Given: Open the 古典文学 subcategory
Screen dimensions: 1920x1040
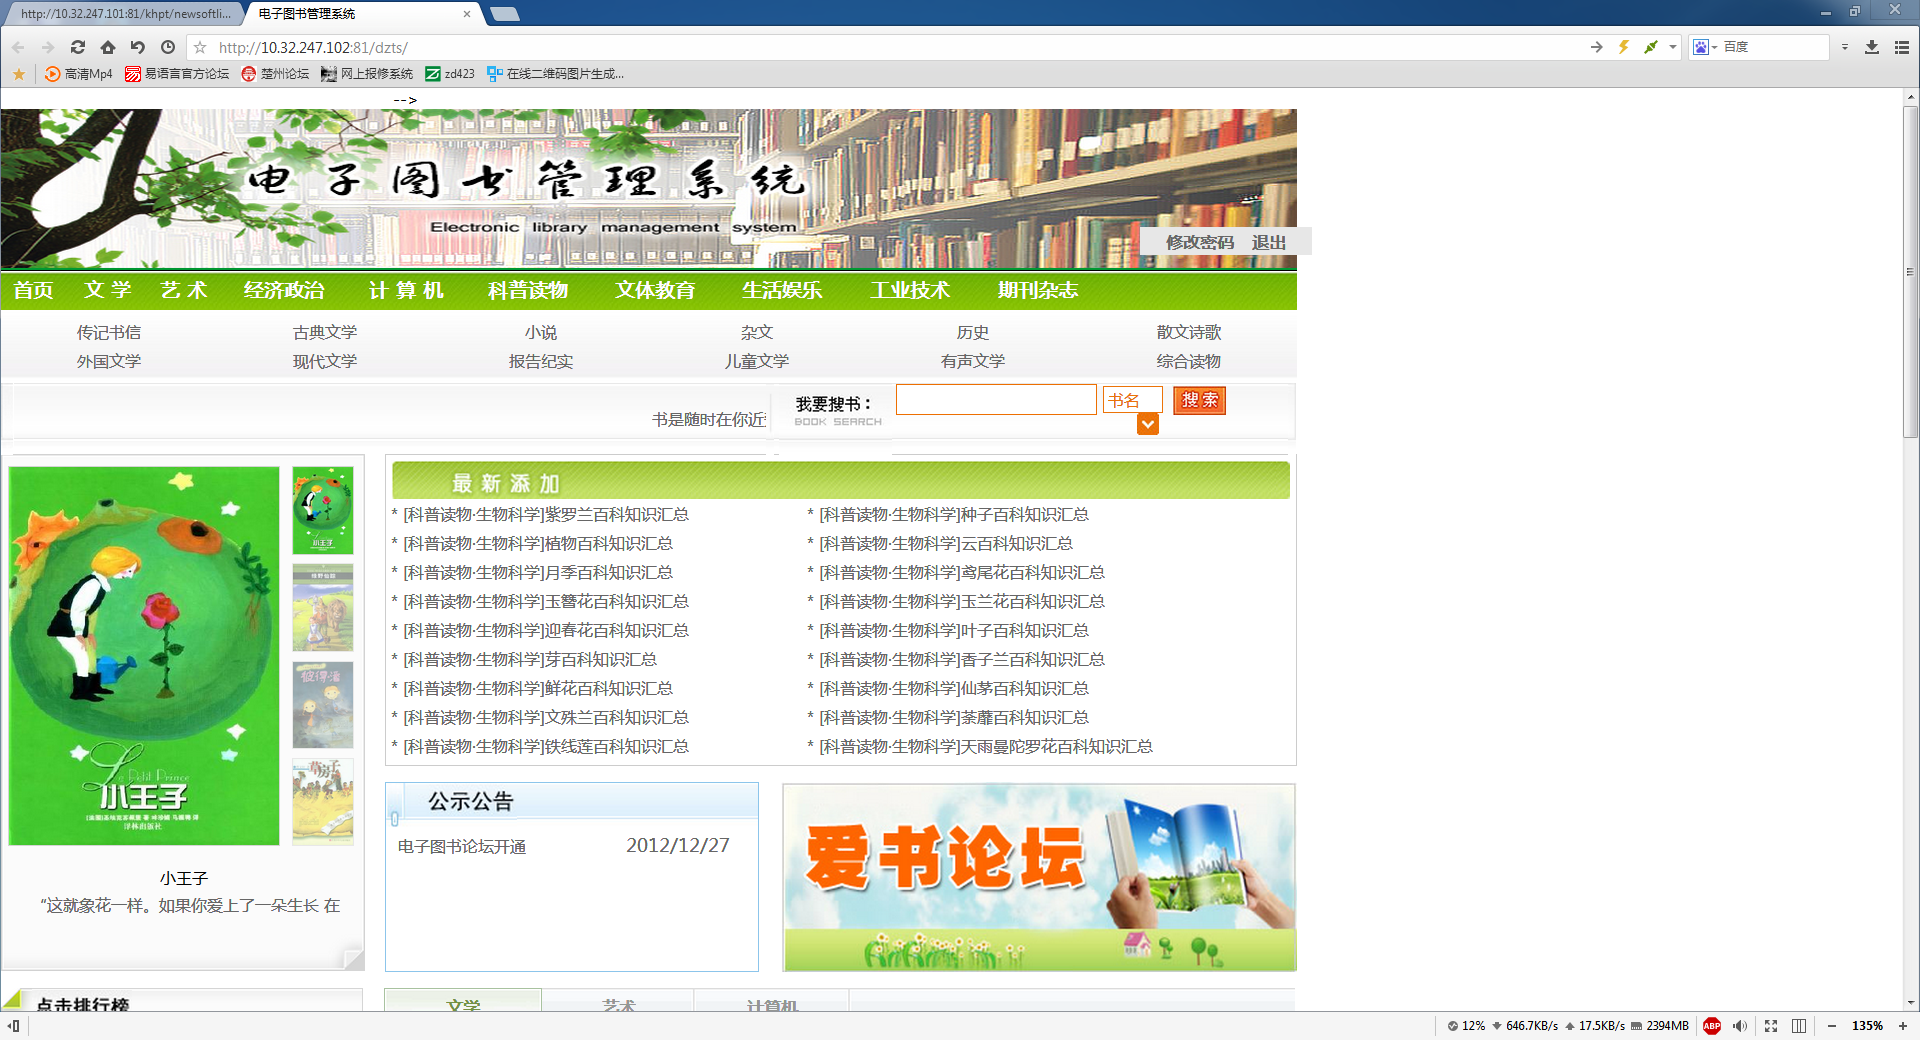Looking at the screenshot, I should point(325,332).
